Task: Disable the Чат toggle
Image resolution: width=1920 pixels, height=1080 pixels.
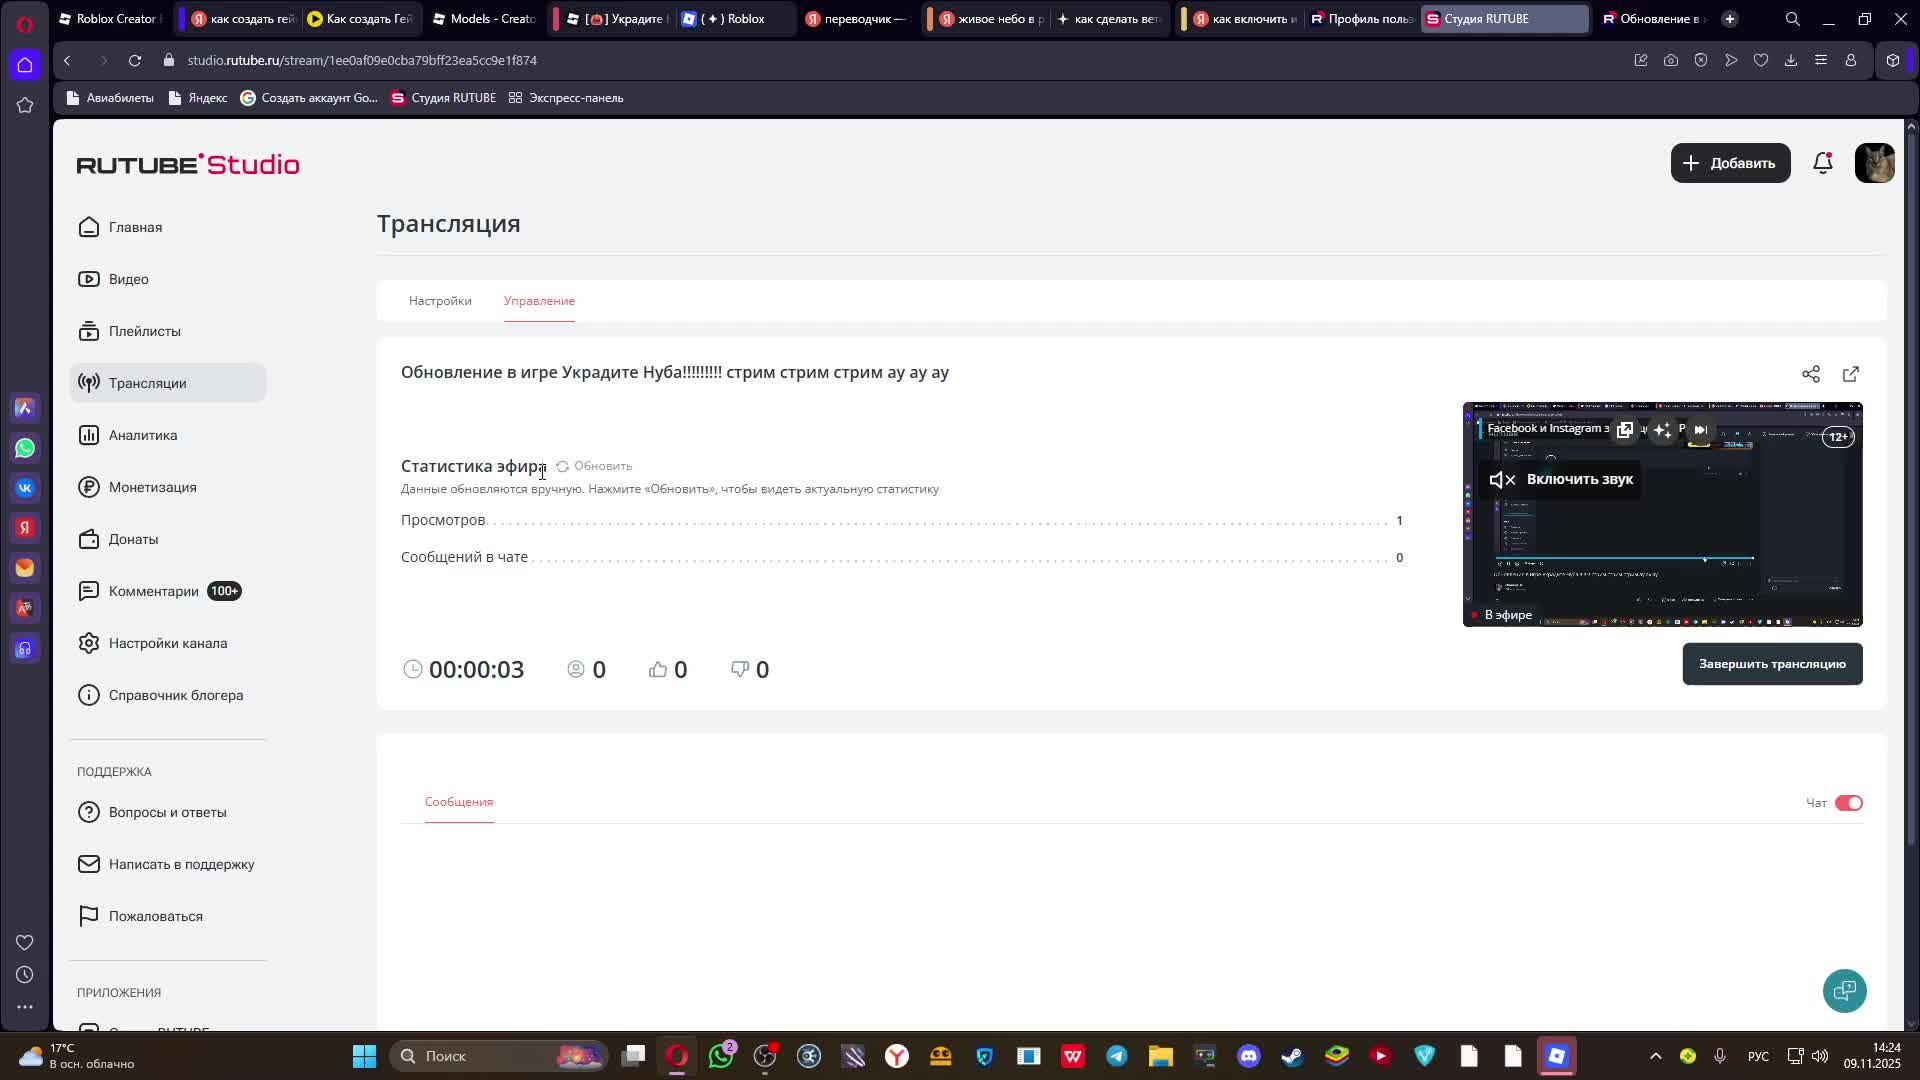Action: click(1848, 803)
